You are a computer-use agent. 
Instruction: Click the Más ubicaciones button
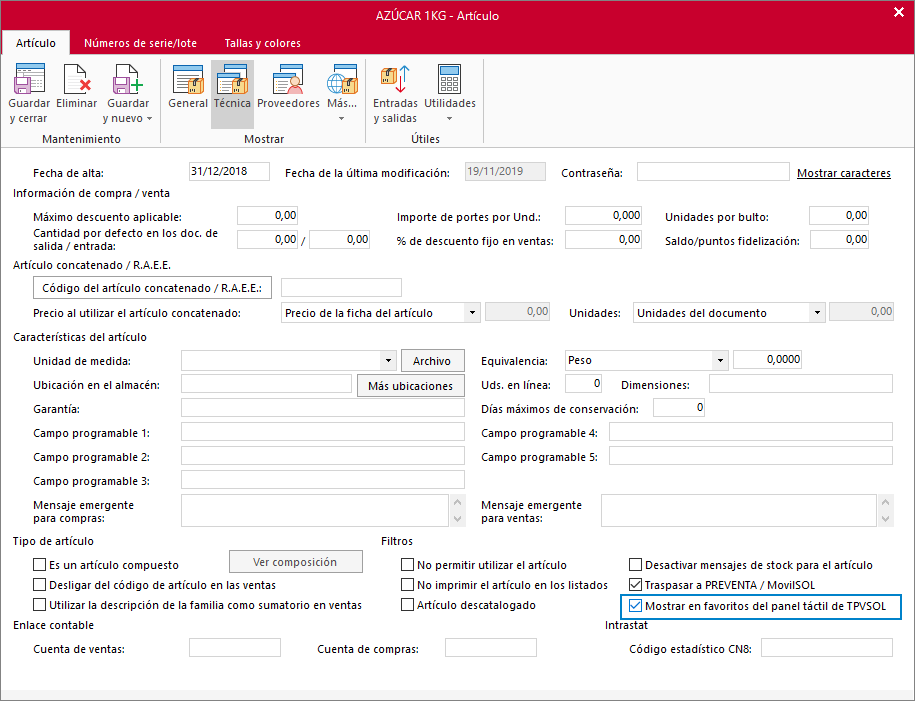411,385
